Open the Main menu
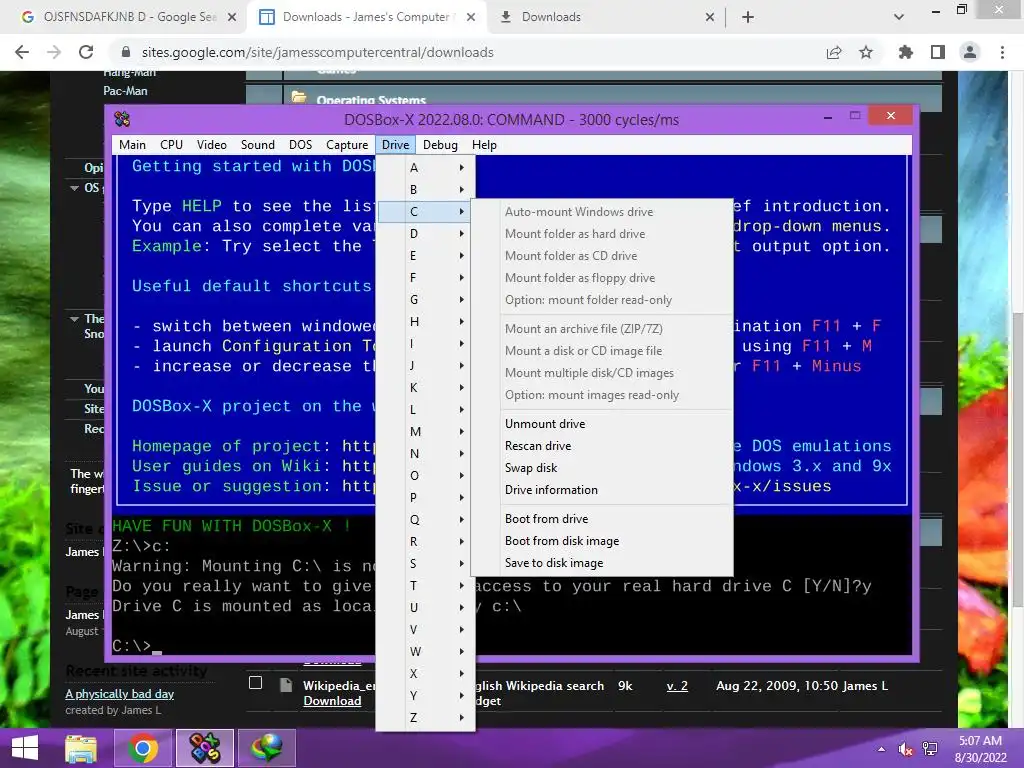This screenshot has height=768, width=1024. tap(133, 145)
